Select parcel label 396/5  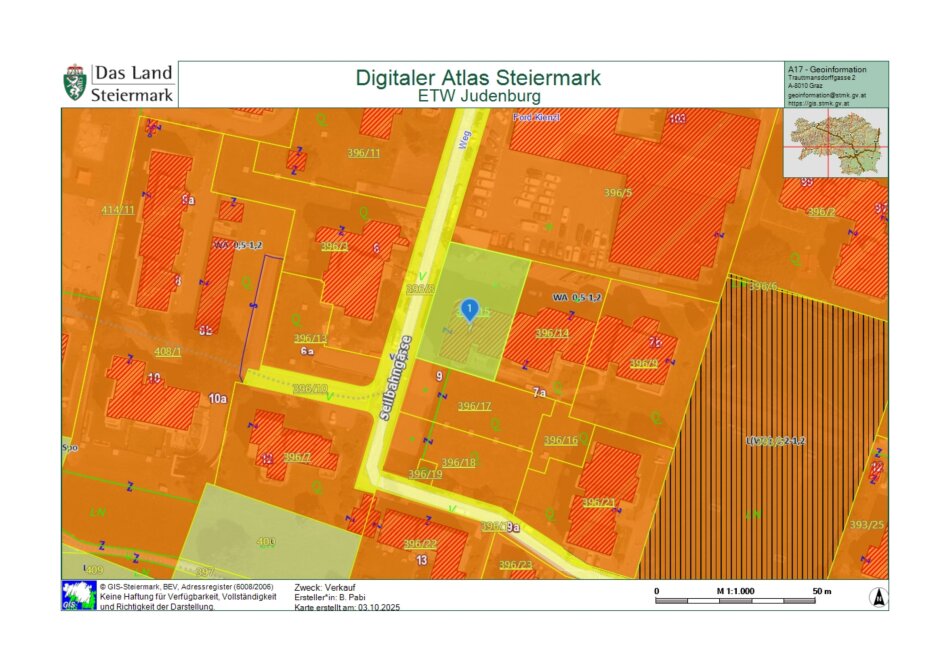click(x=617, y=193)
